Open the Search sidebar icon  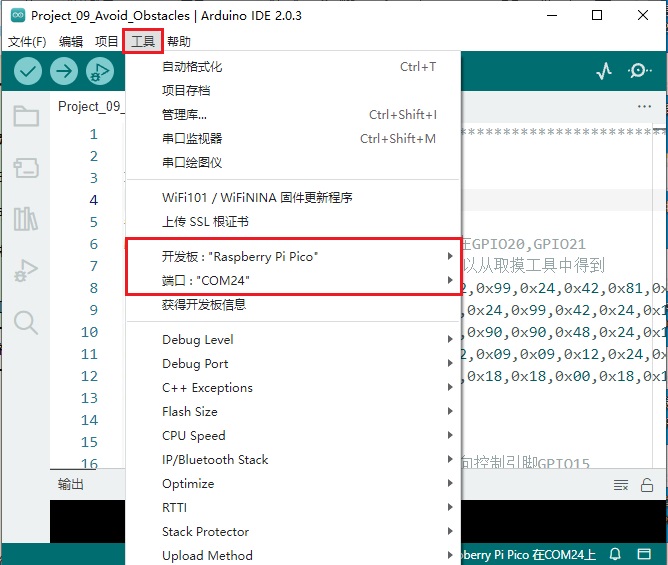[26, 323]
